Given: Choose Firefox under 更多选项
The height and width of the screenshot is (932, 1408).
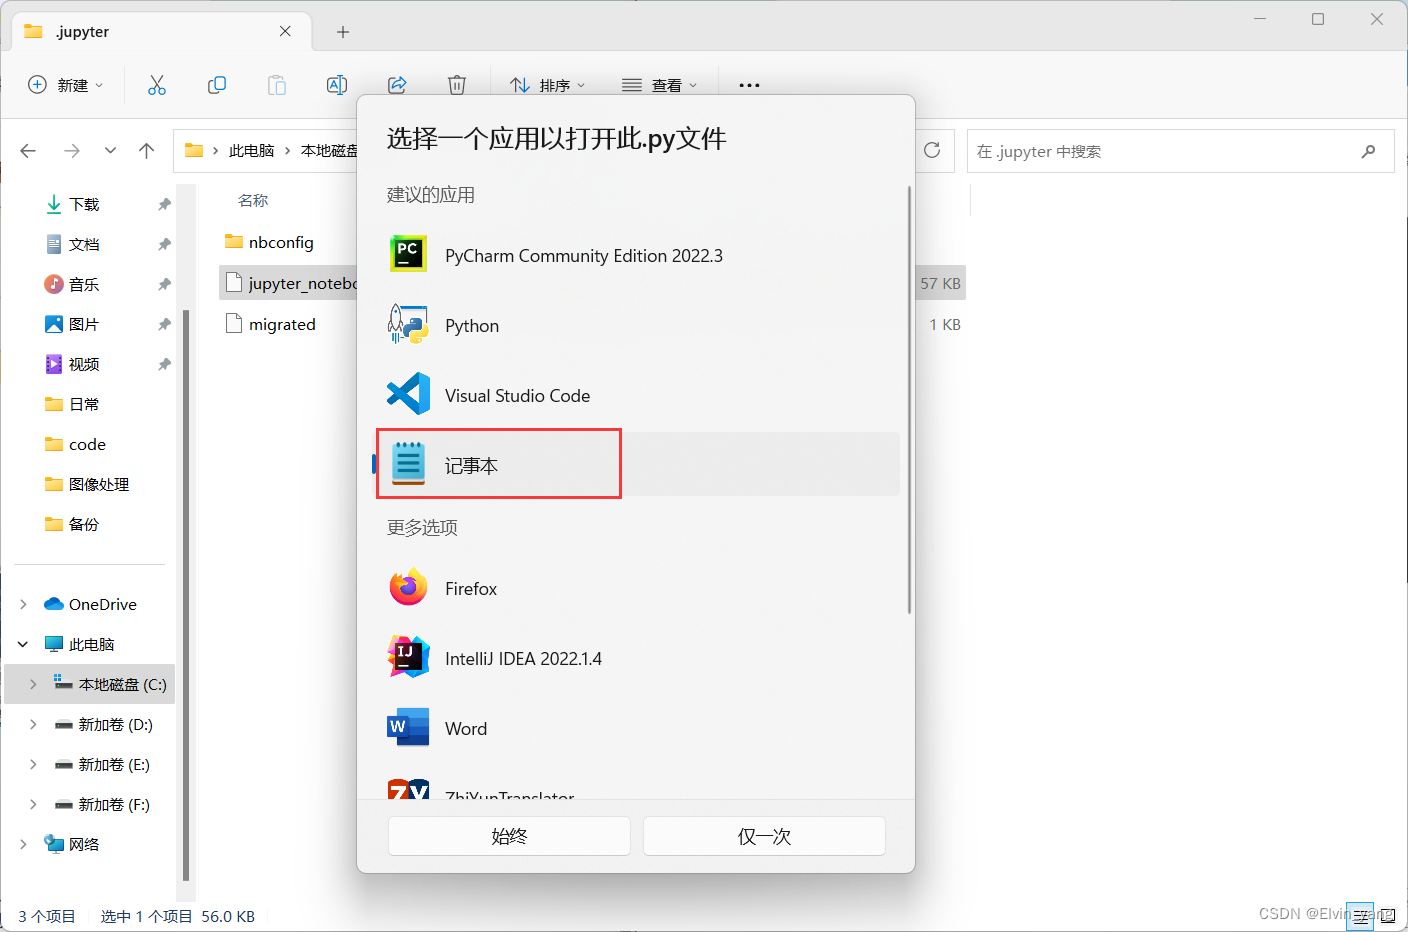Looking at the screenshot, I should (x=637, y=588).
